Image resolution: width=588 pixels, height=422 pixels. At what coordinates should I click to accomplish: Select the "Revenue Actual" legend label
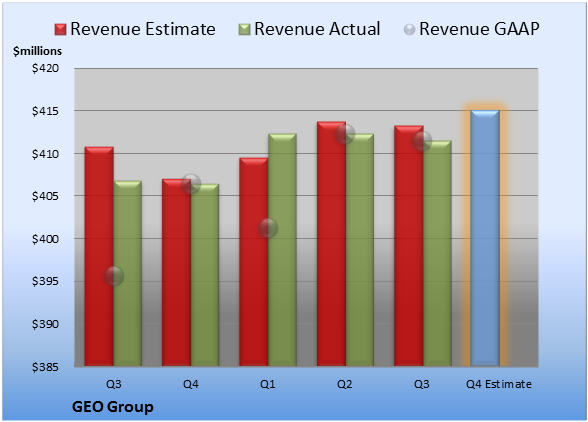click(x=317, y=29)
